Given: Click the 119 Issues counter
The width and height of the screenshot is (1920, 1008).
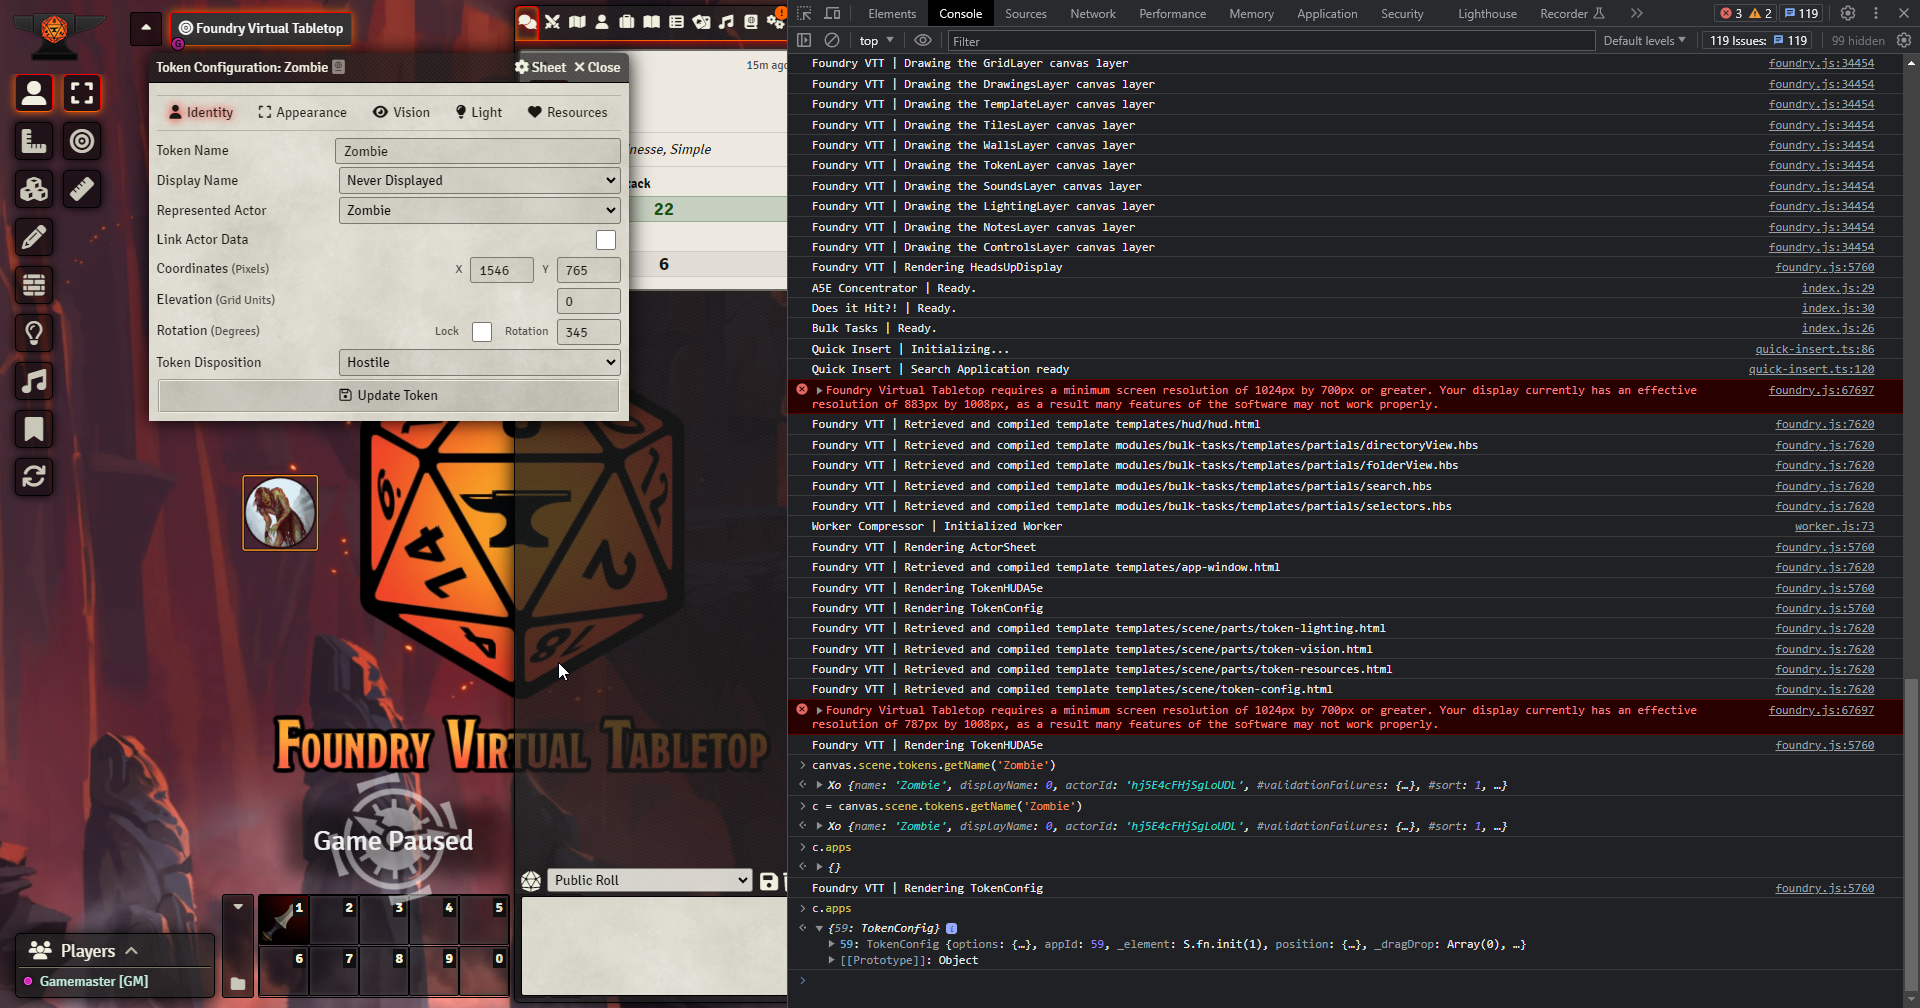Looking at the screenshot, I should (1758, 41).
